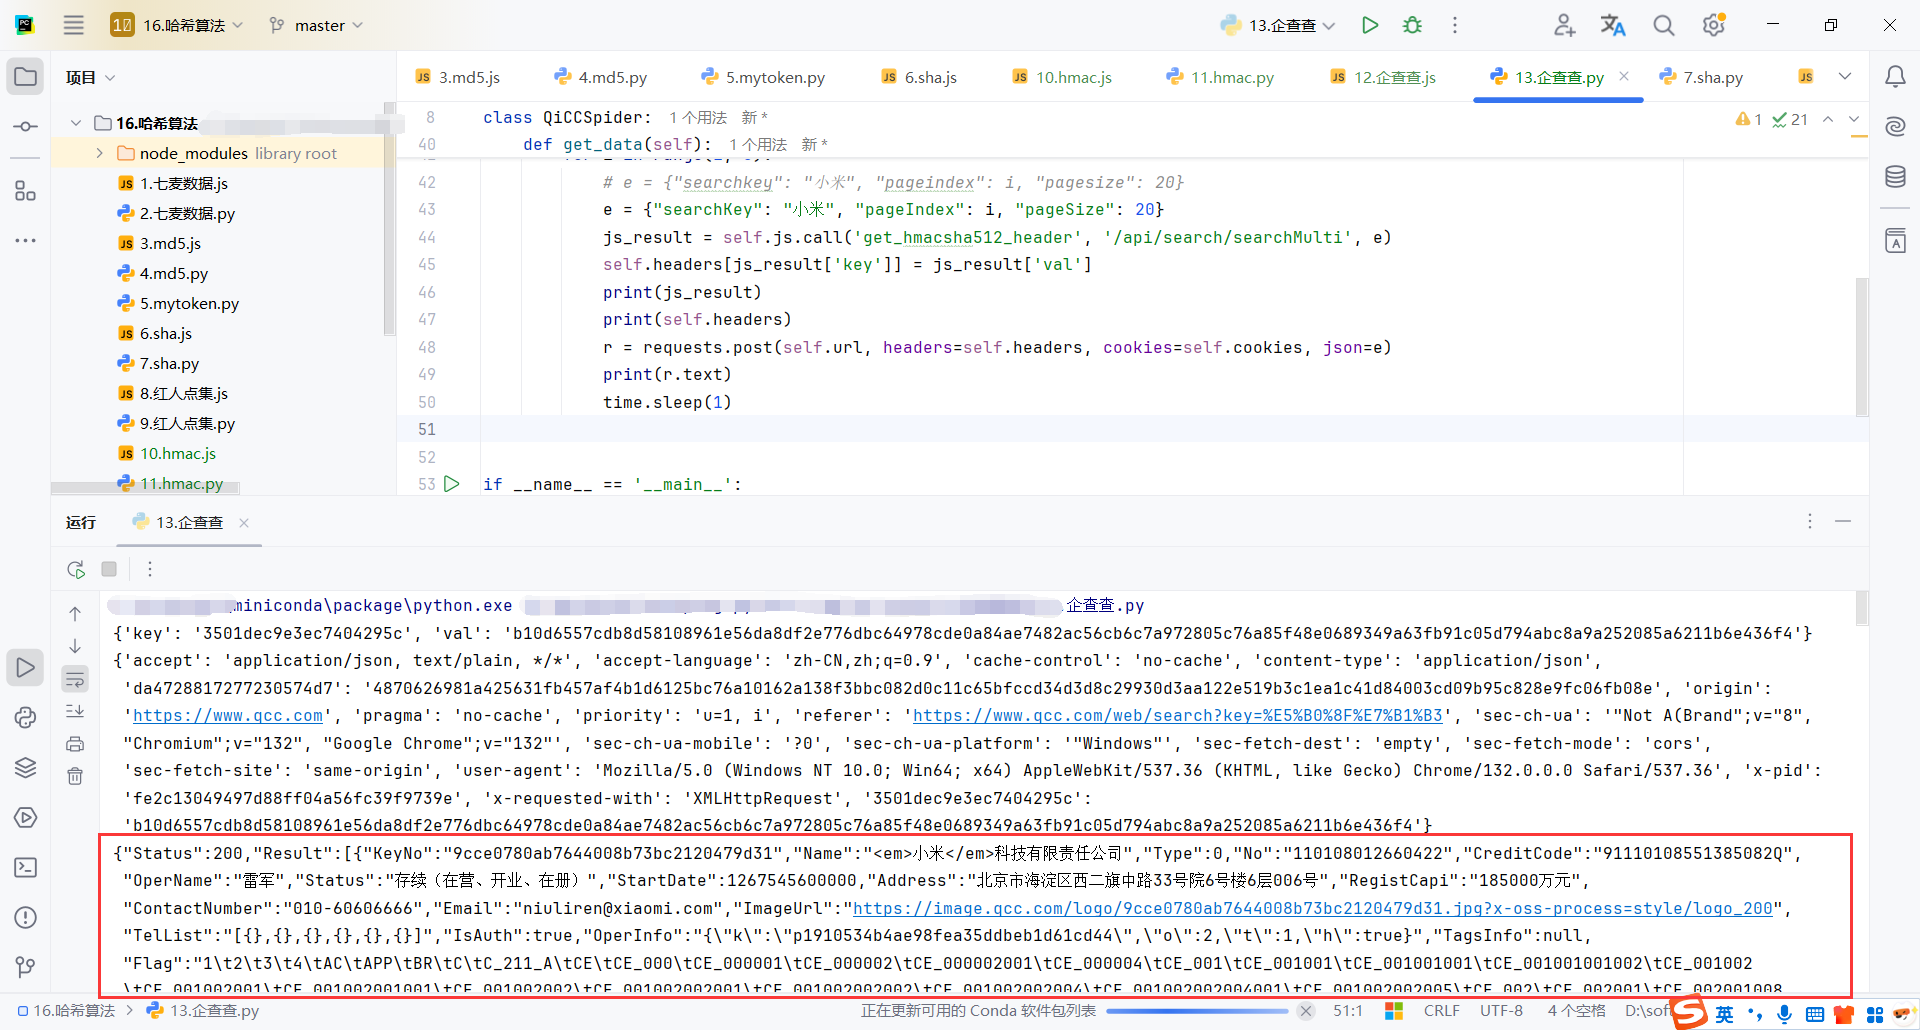Switch to the 6.sha.js tab

pos(920,77)
